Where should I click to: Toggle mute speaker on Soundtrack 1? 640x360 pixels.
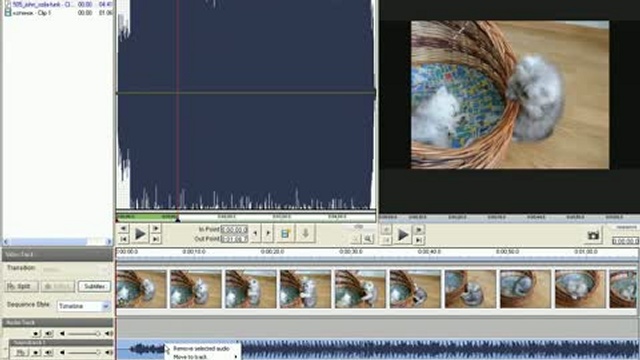(49, 352)
